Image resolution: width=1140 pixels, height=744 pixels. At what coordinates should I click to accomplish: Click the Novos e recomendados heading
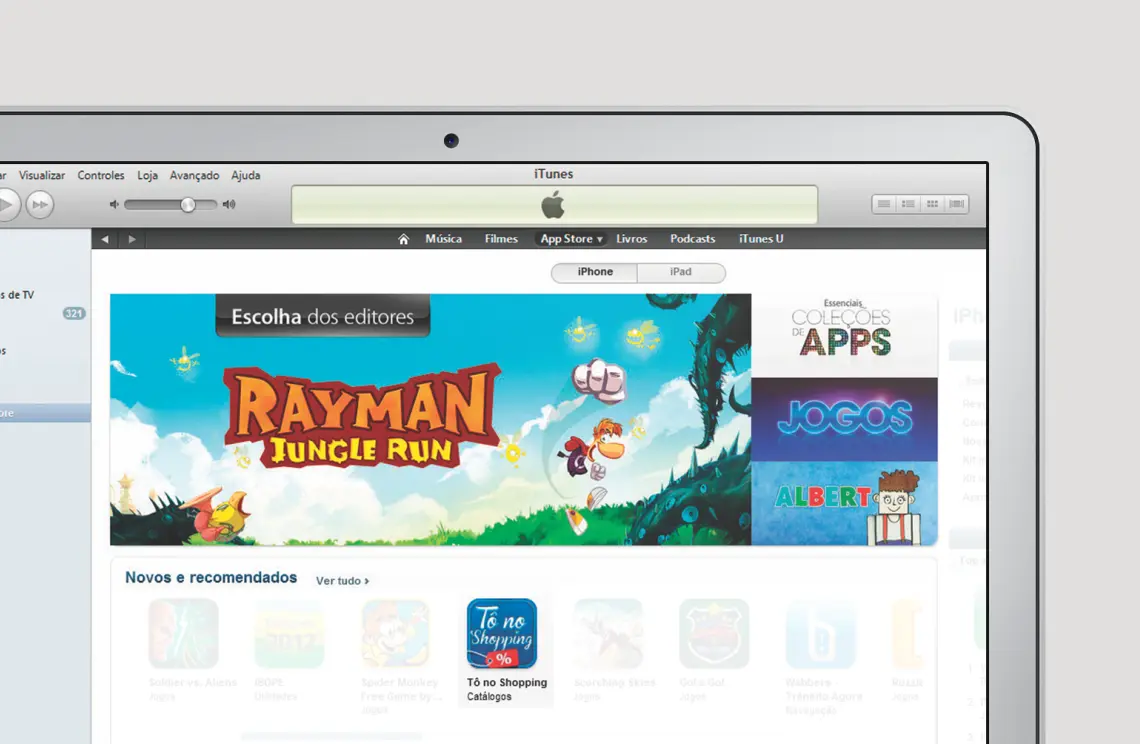pyautogui.click(x=211, y=577)
